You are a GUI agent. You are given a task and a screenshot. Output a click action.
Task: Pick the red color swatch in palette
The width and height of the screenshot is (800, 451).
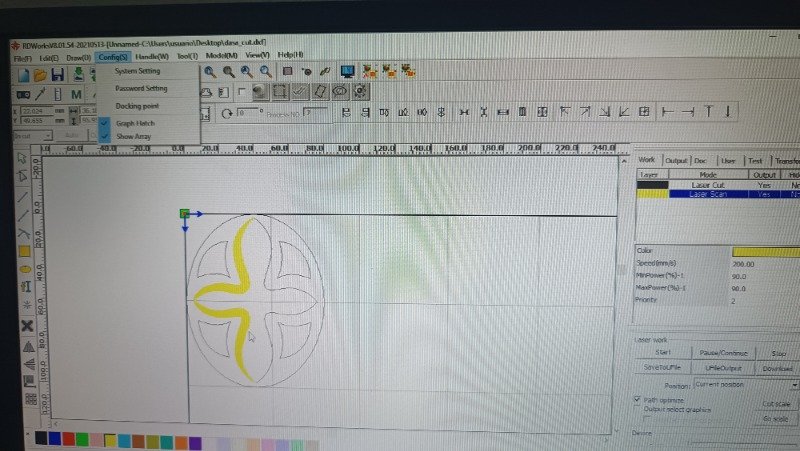pos(68,439)
